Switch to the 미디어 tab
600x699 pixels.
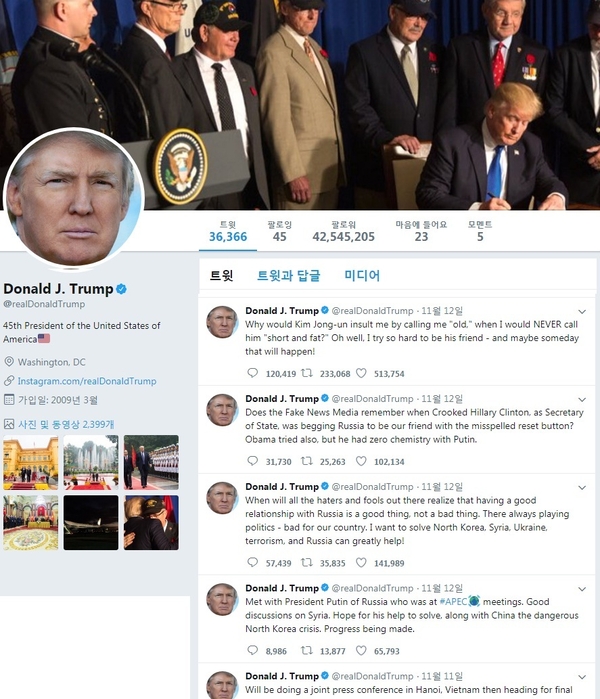tap(362, 275)
